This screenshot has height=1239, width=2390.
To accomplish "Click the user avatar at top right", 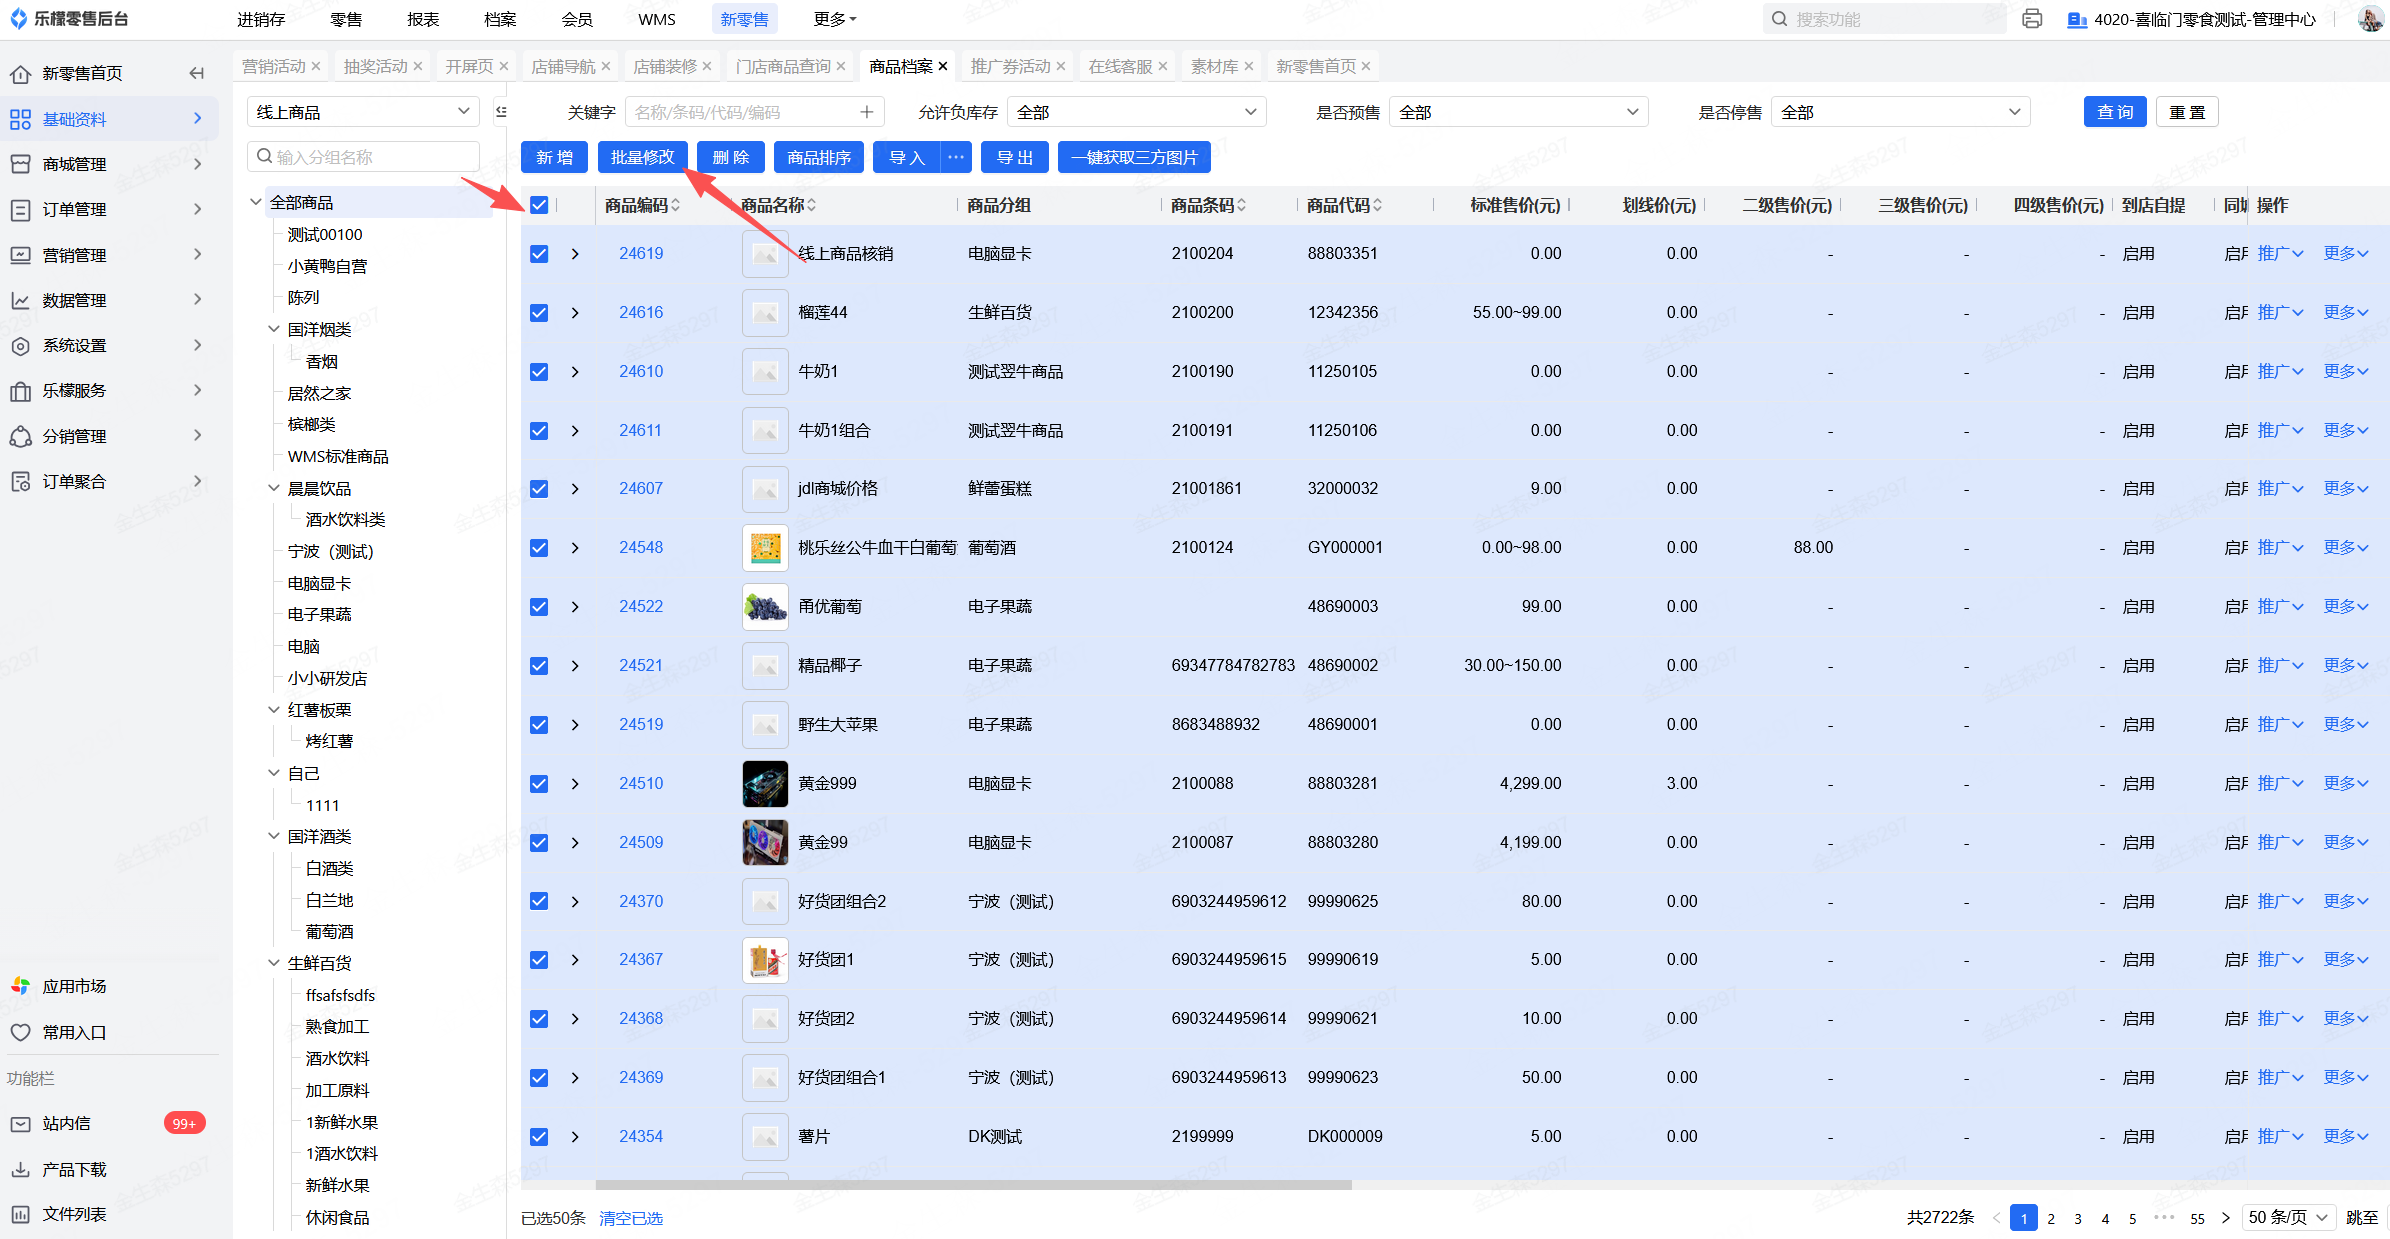I will [2369, 19].
